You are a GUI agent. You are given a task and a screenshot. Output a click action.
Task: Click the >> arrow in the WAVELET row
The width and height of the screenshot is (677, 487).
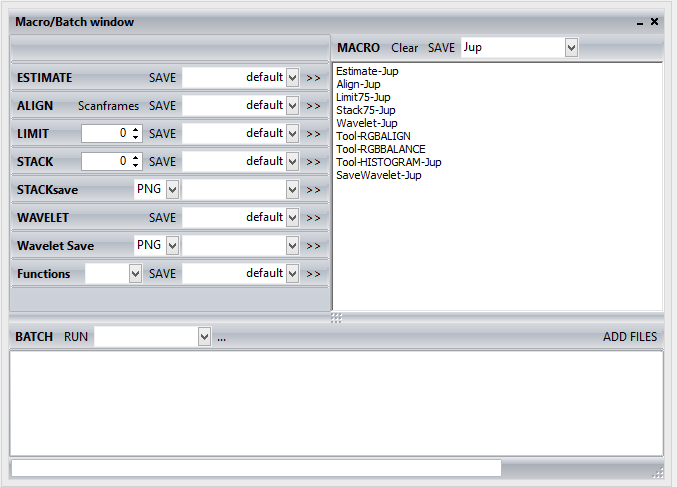[313, 218]
